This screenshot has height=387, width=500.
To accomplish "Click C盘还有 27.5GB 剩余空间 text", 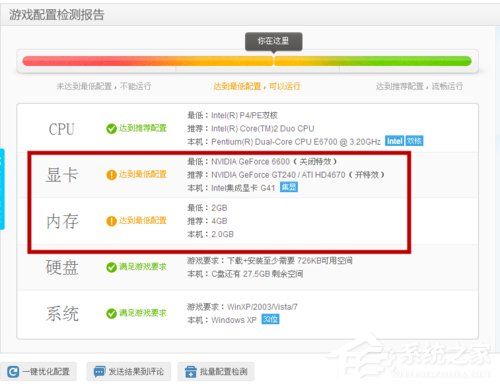I will pyautogui.click(x=257, y=274).
